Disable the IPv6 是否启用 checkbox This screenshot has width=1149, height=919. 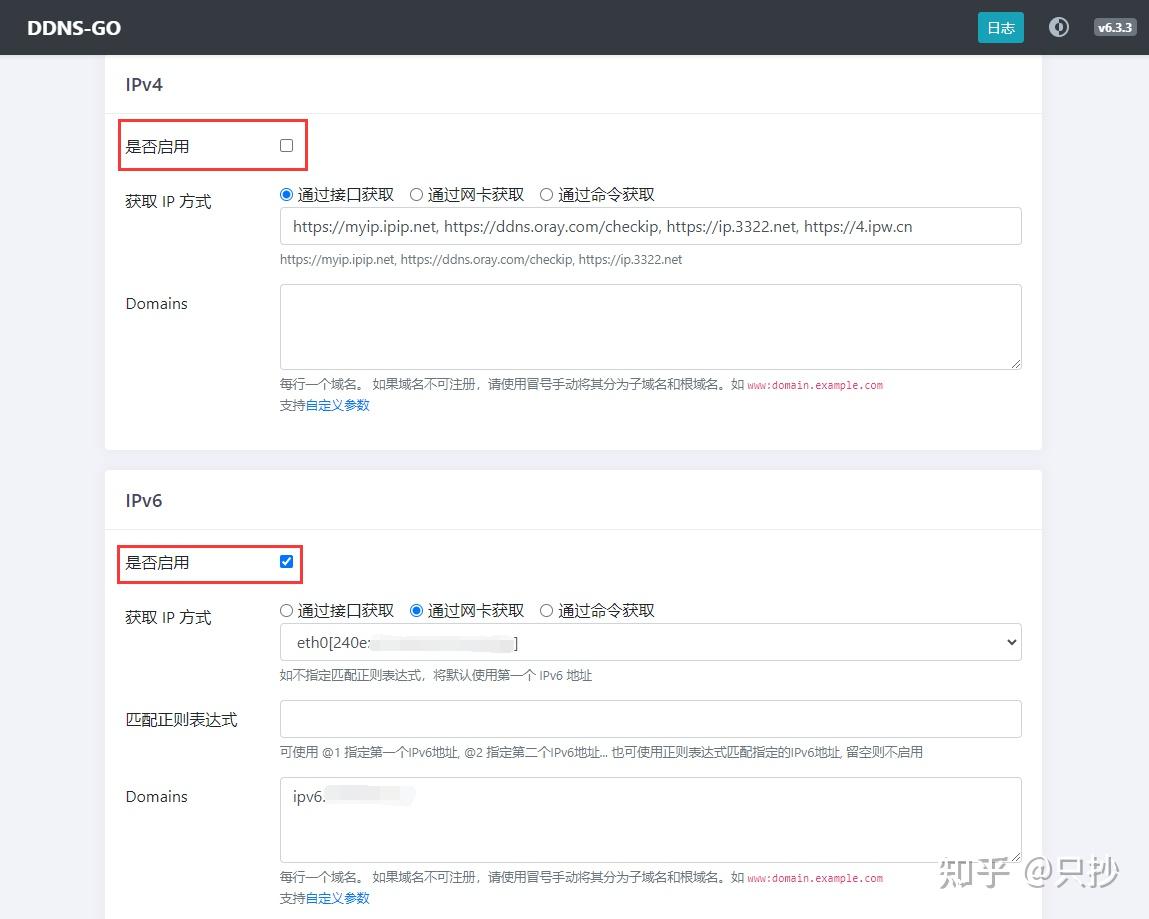[x=286, y=561]
